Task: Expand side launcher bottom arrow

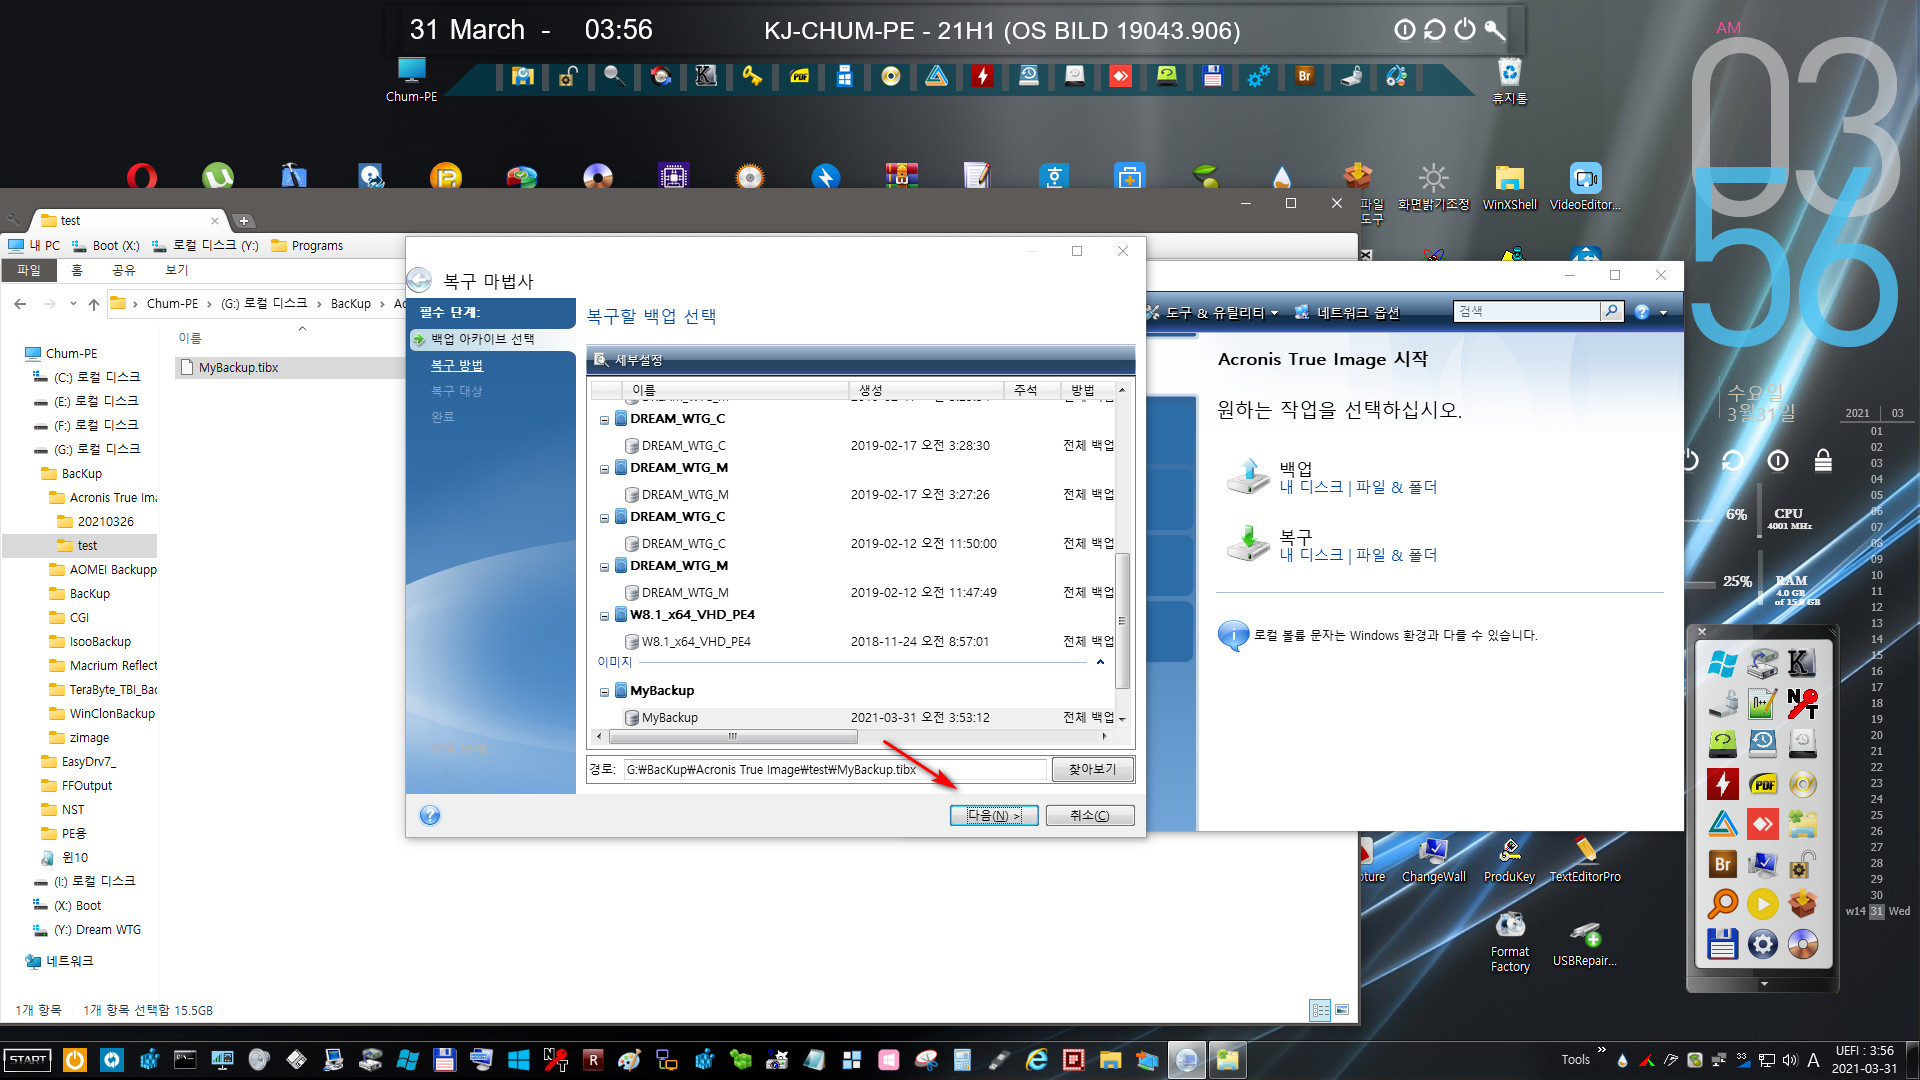Action: point(1764,984)
